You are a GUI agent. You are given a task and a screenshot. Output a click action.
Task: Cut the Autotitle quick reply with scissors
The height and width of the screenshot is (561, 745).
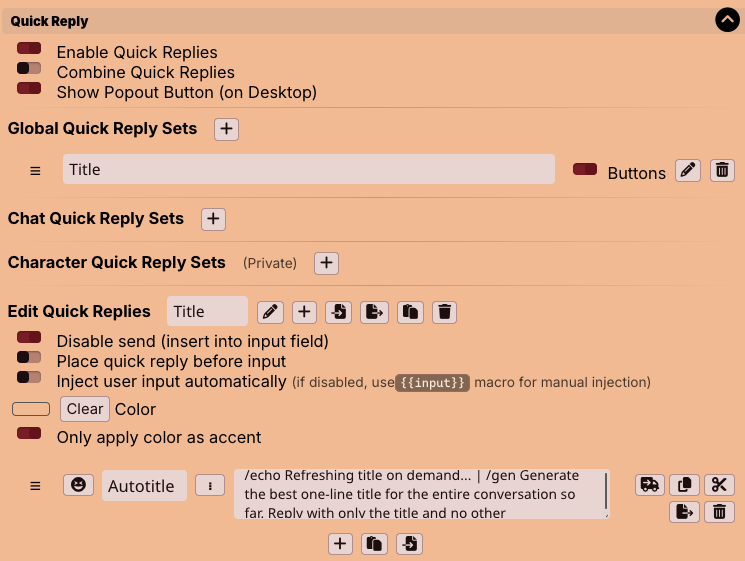tap(719, 485)
